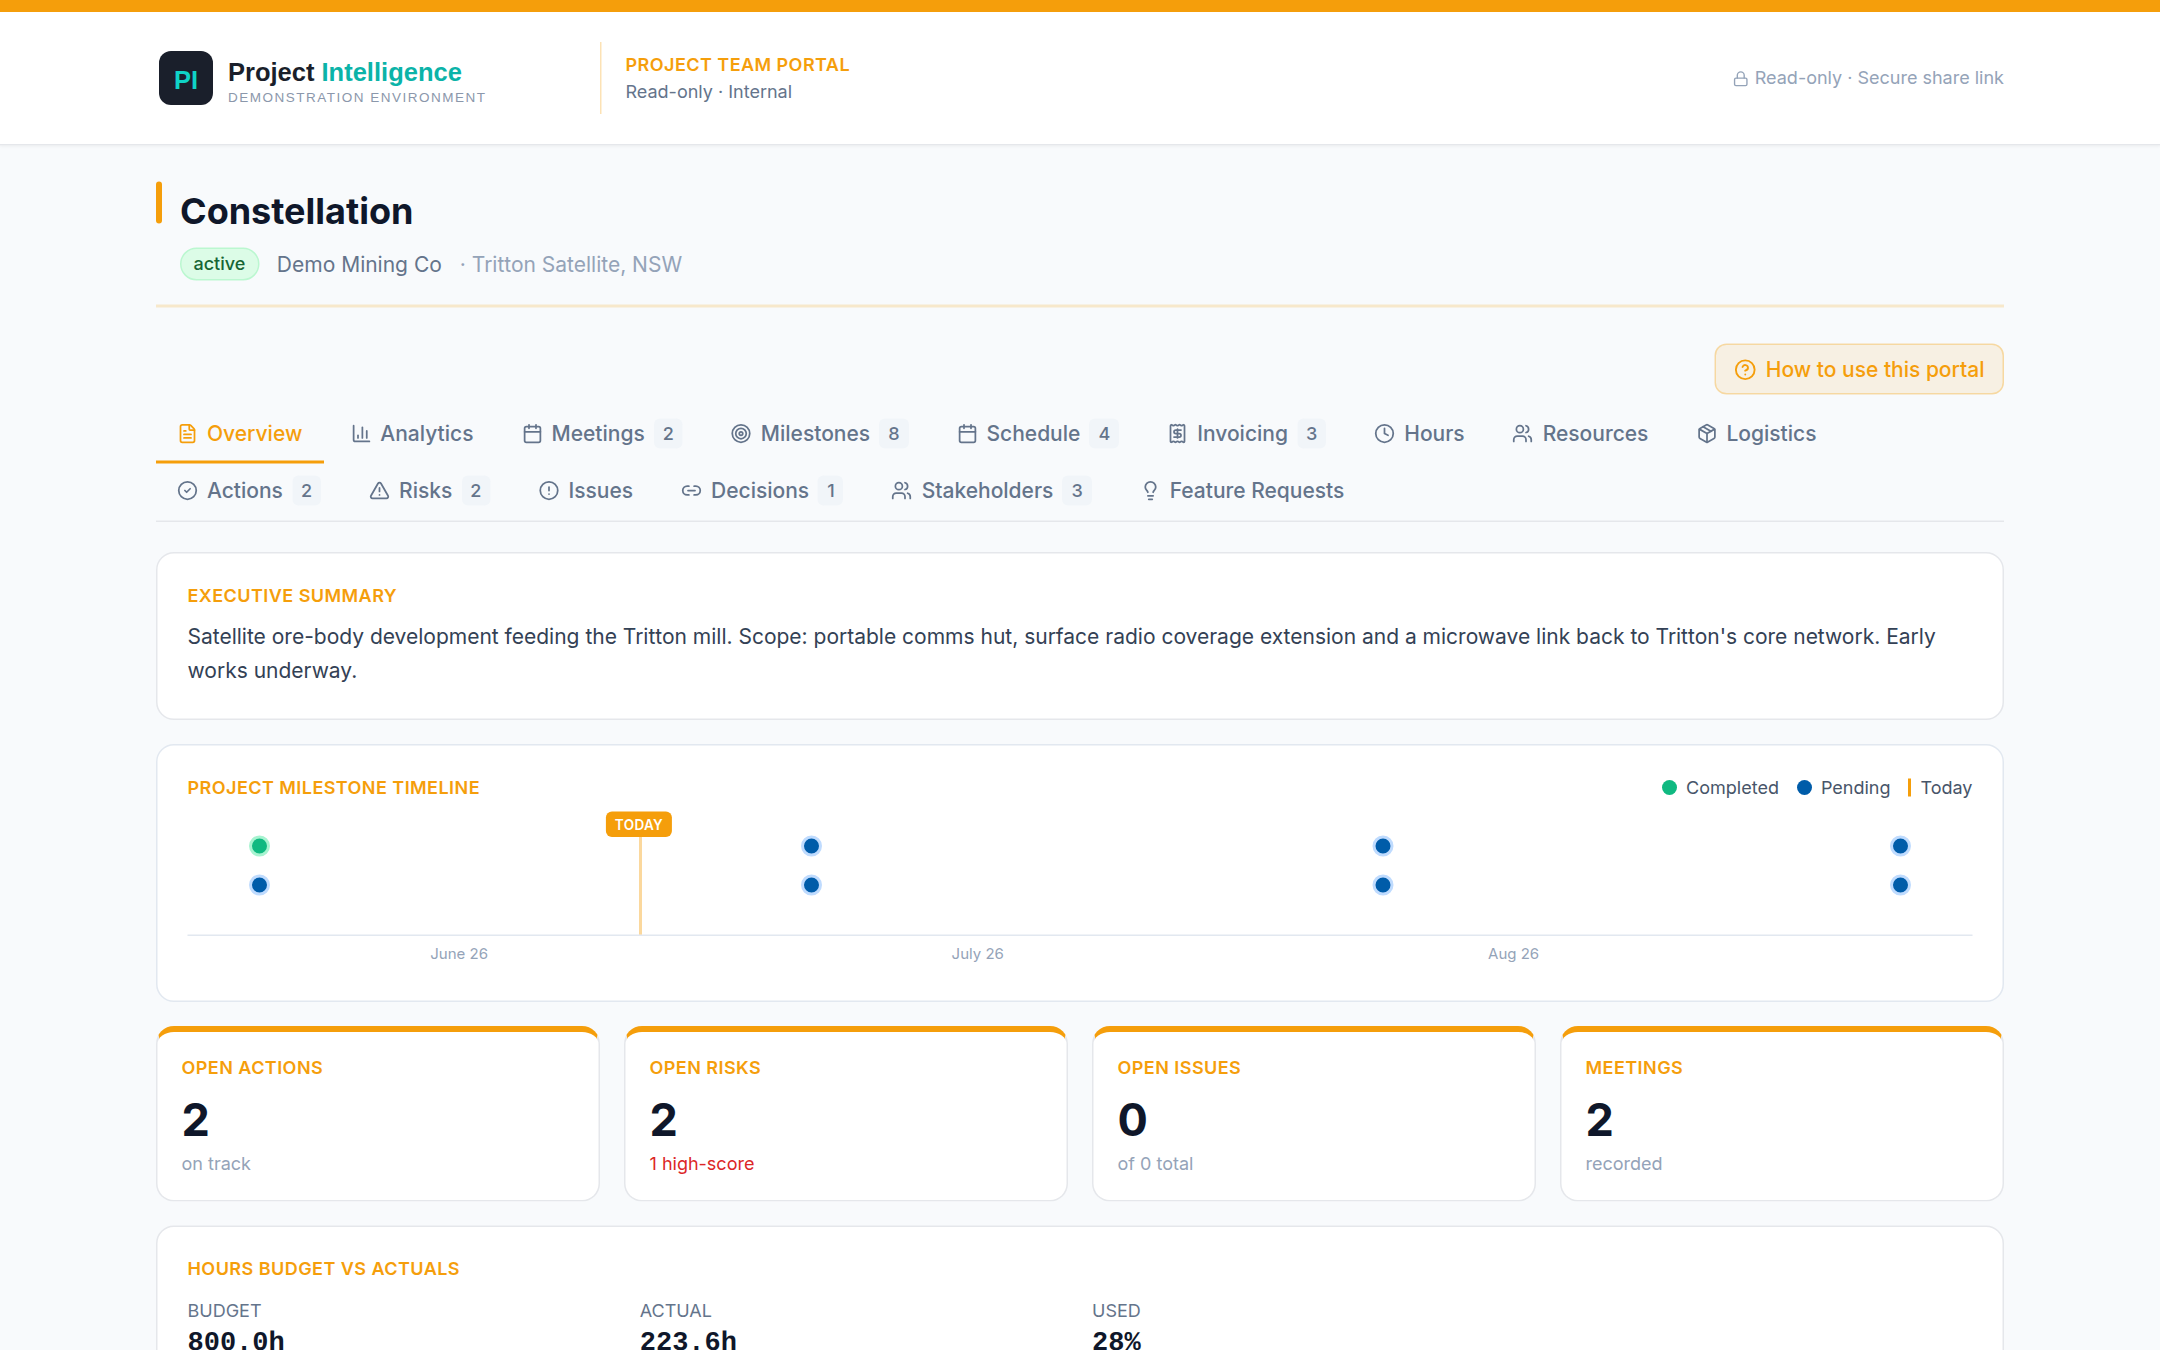Click the Invoicing receipt icon

pos(1178,434)
